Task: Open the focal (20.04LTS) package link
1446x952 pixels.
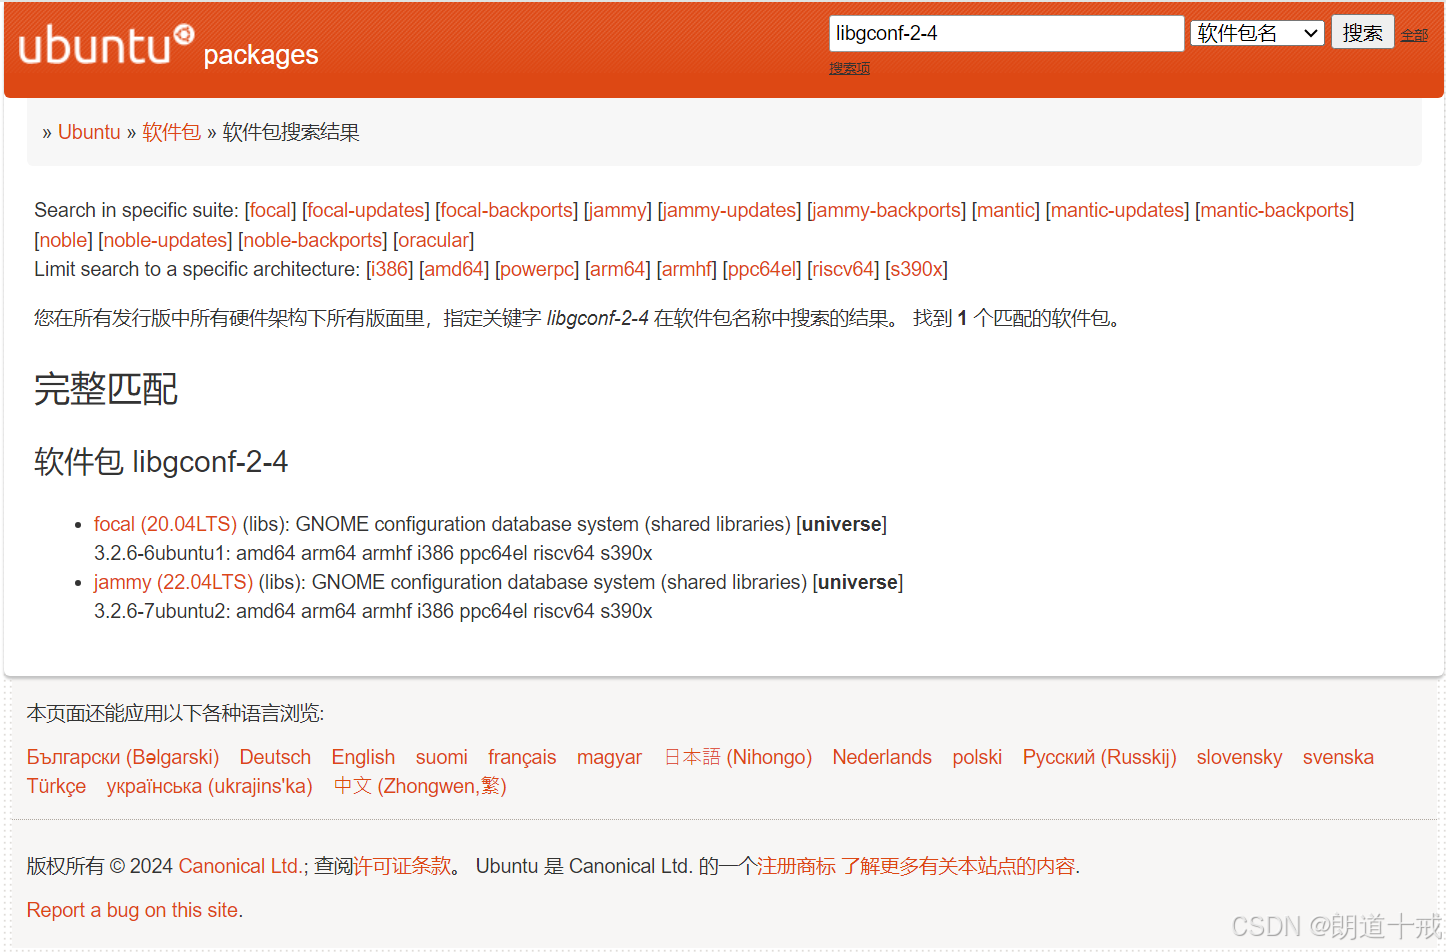Action: click(165, 524)
